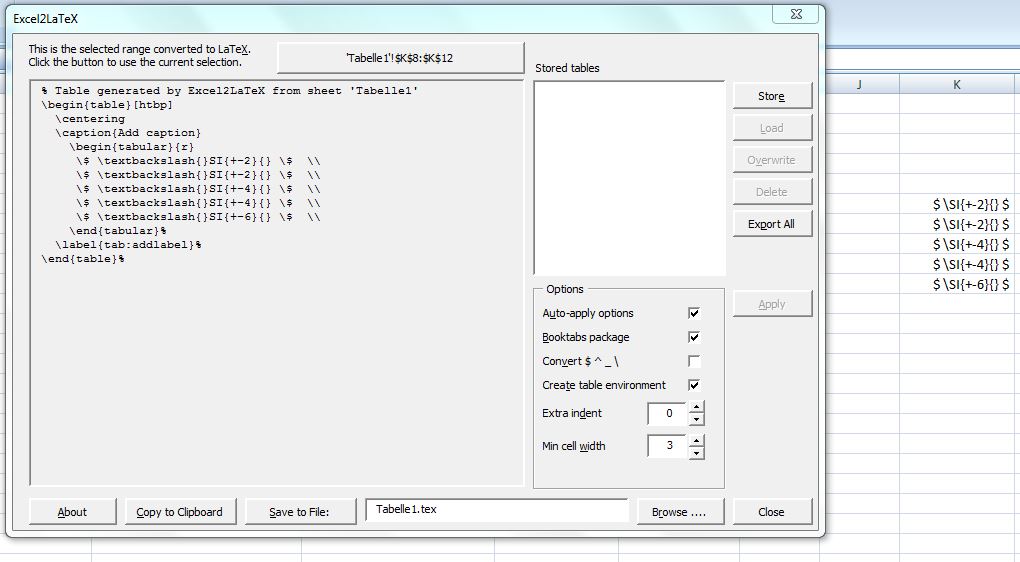The image size is (1020, 562).
Task: Select column K header in Excel
Action: 956,85
